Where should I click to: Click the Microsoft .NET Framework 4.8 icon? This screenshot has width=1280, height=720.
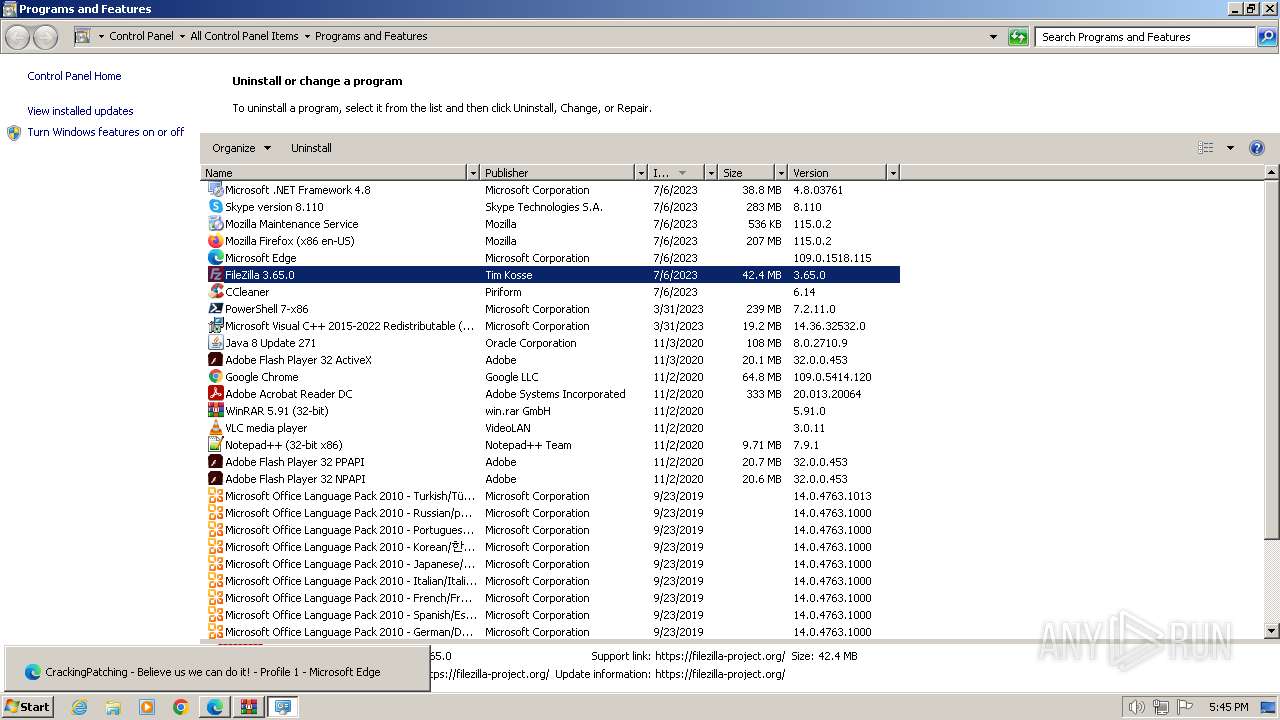[x=215, y=190]
